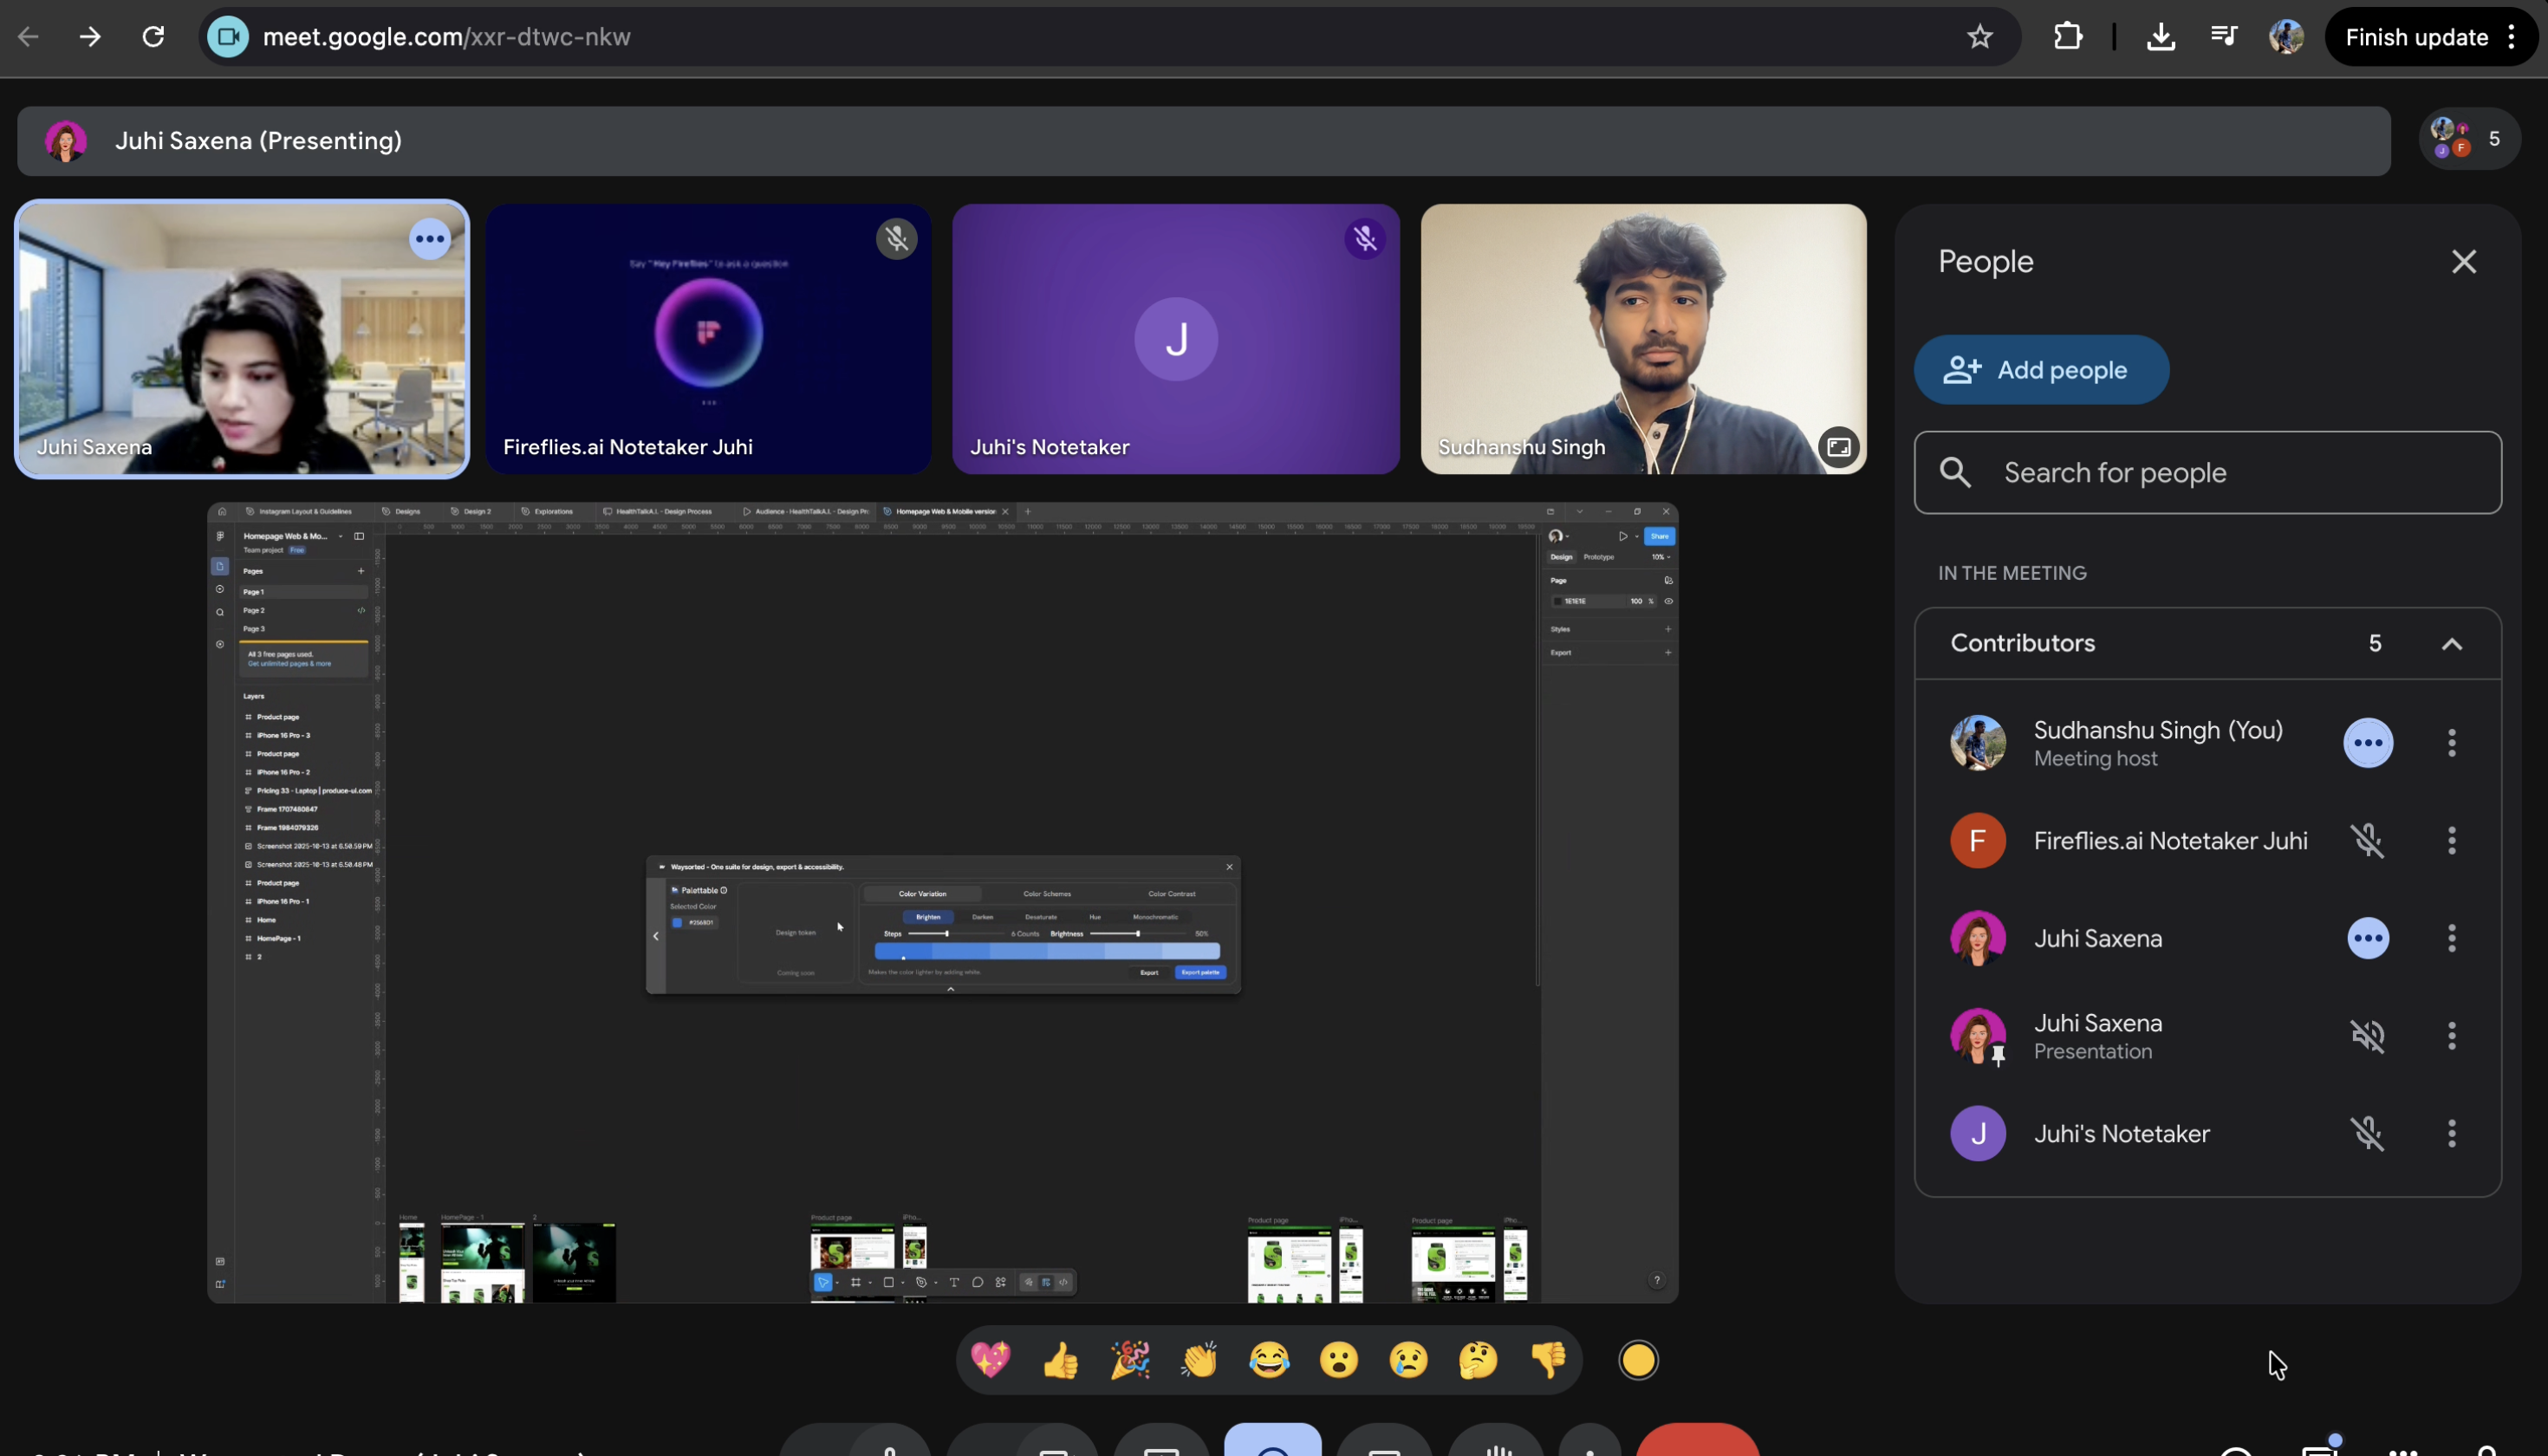
Task: Open options dots on Juhi Saxena's video tile
Action: 430,239
